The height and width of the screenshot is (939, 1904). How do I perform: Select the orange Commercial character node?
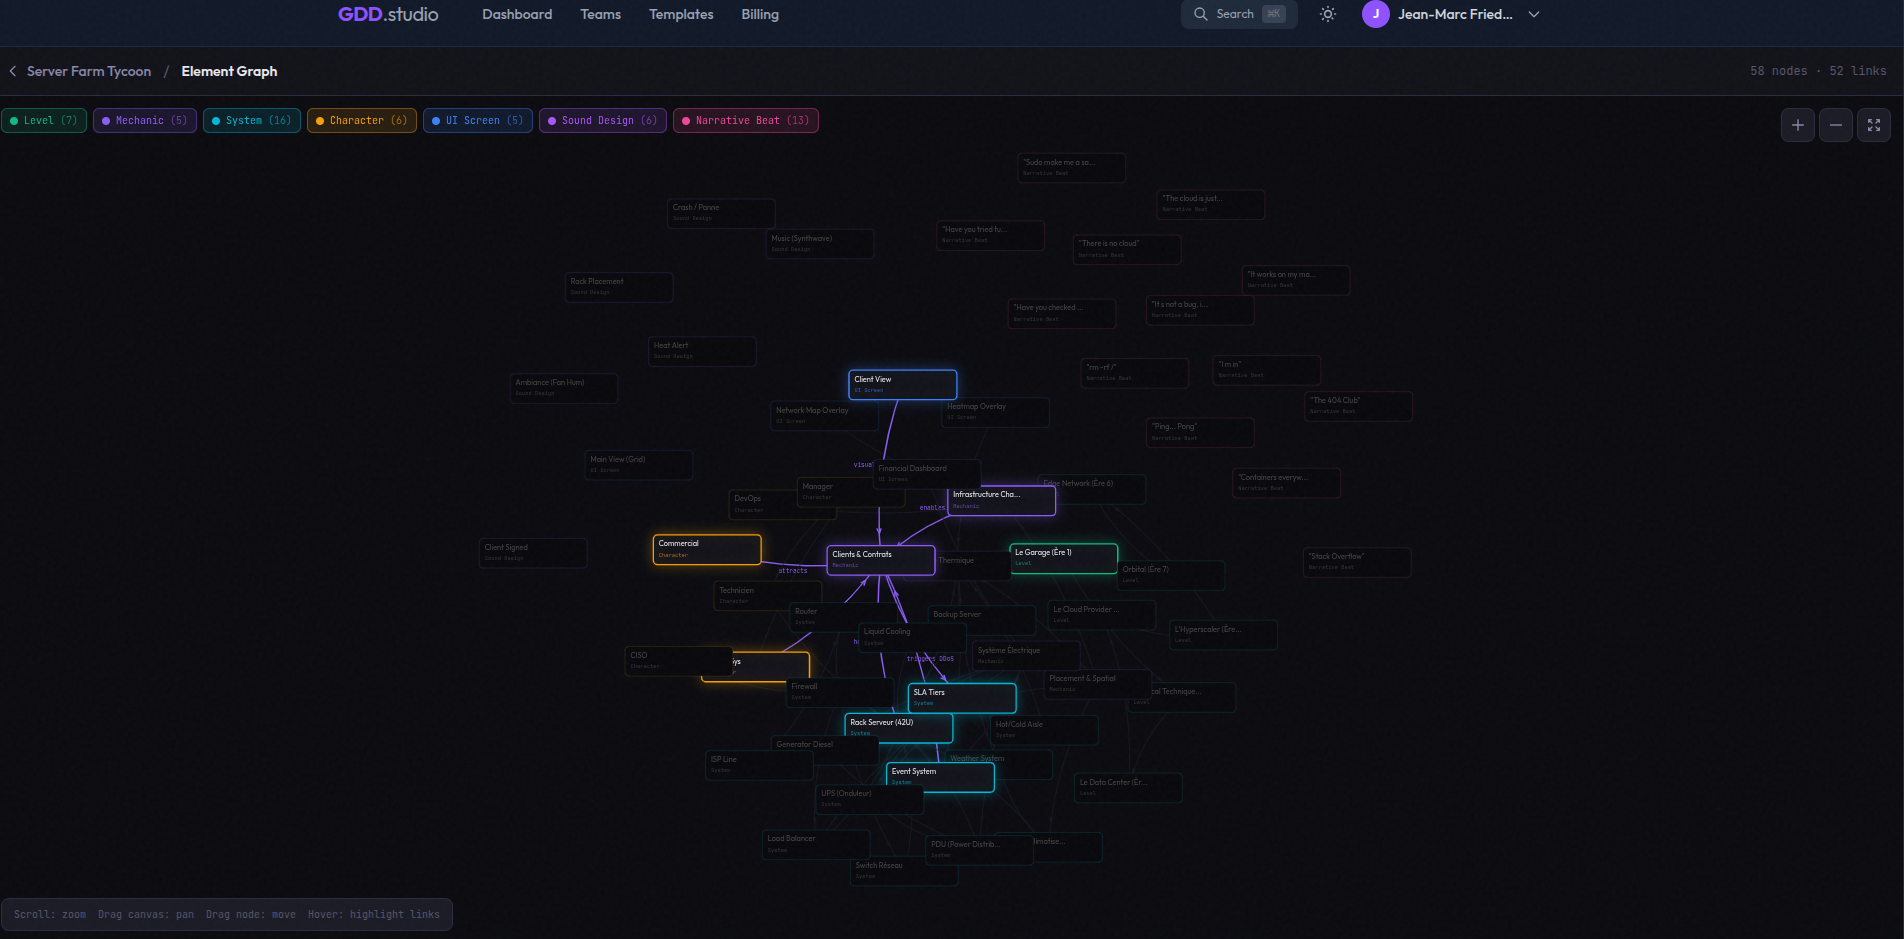(706, 548)
